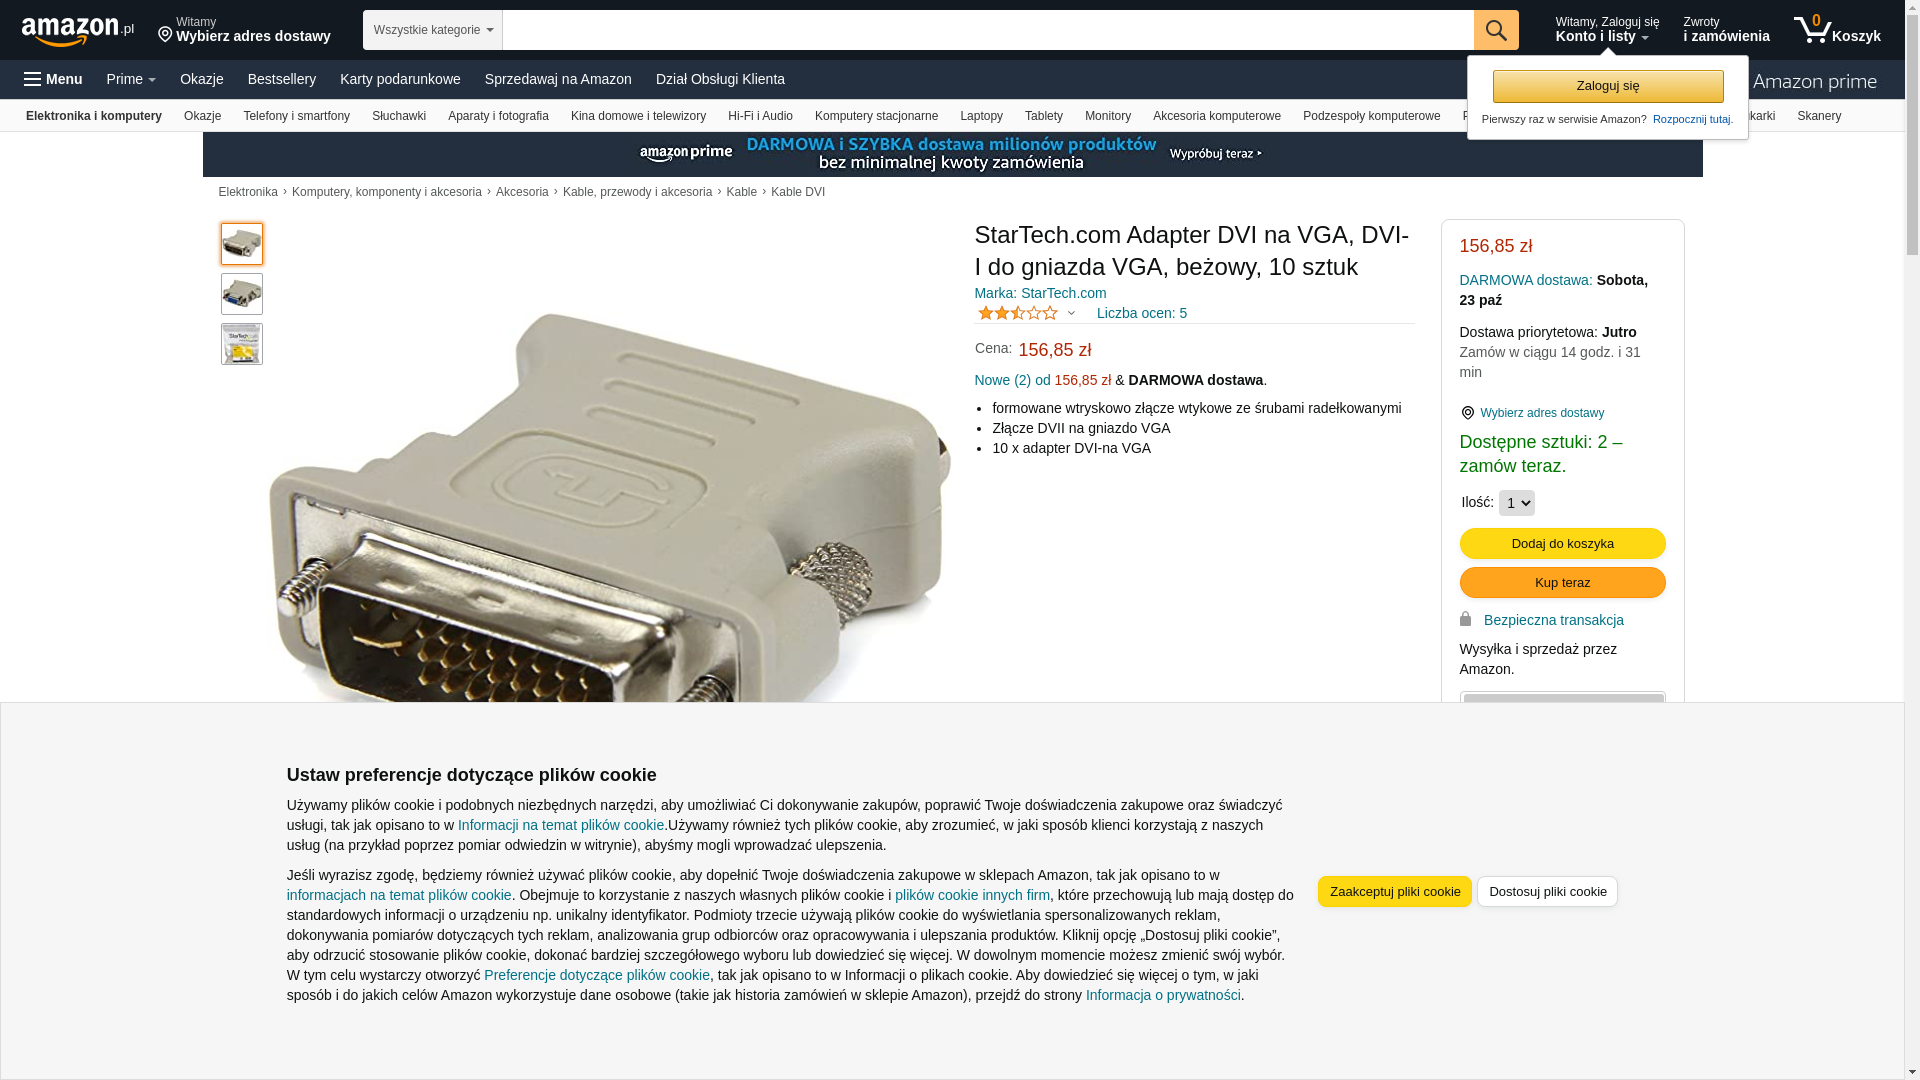Expand the Wszystkie kategorie search dropdown

click(433, 30)
